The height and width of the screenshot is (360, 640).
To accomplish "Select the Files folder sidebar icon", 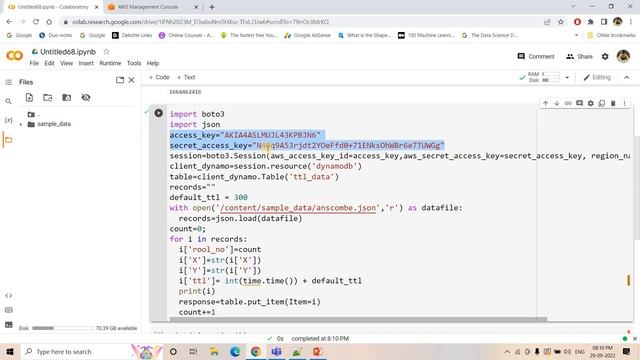I will pyautogui.click(x=8, y=140).
